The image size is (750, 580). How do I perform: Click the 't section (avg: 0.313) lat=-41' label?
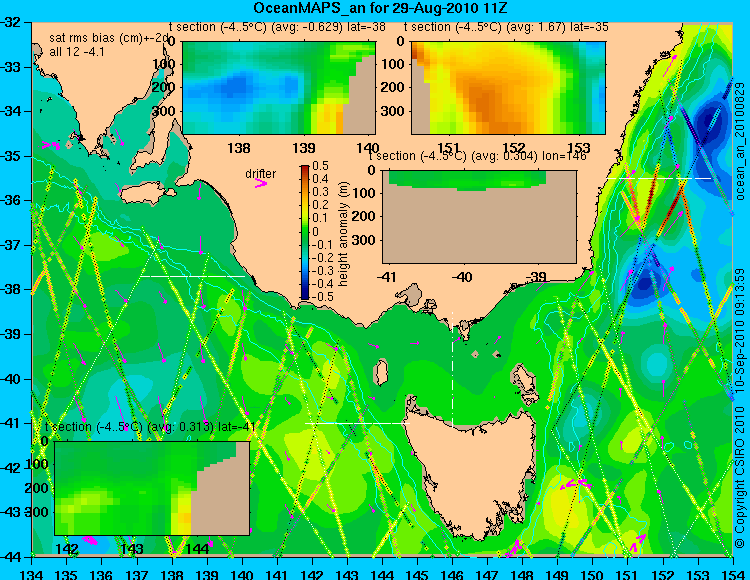150,427
